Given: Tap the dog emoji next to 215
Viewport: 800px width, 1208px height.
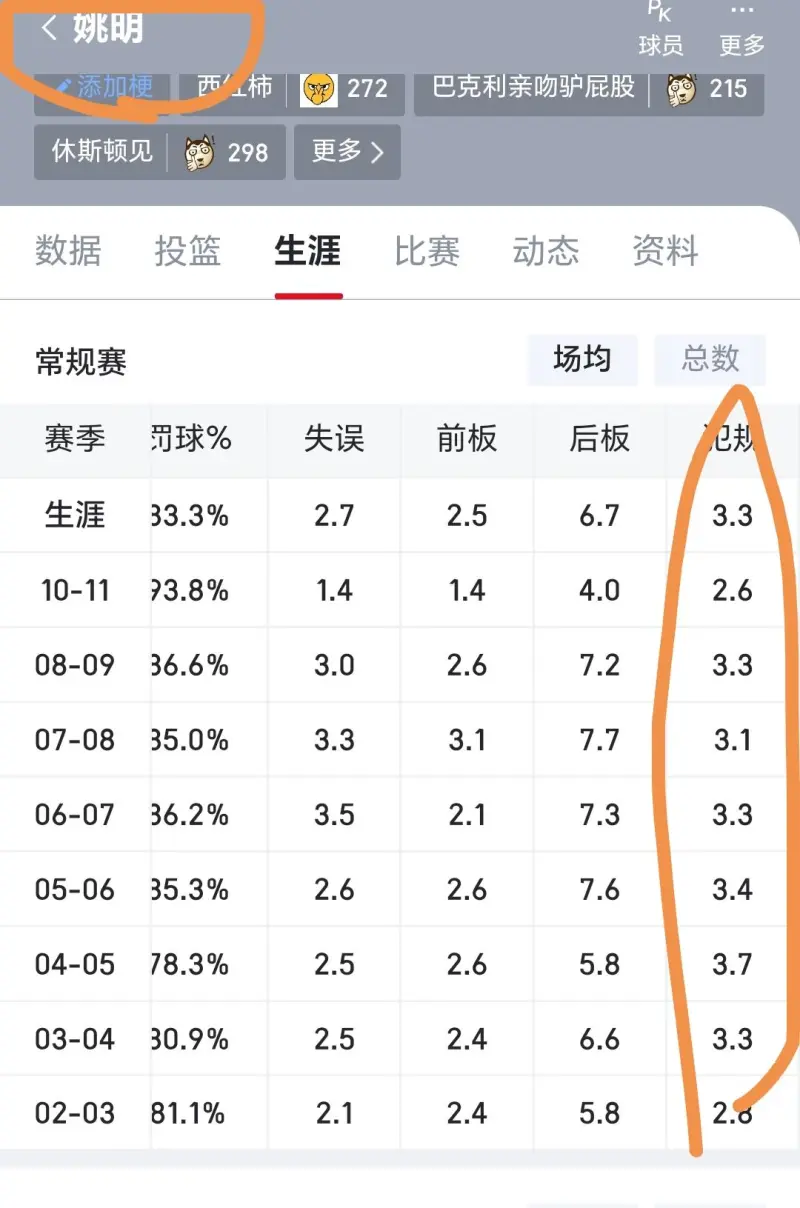Looking at the screenshot, I should pyautogui.click(x=682, y=89).
